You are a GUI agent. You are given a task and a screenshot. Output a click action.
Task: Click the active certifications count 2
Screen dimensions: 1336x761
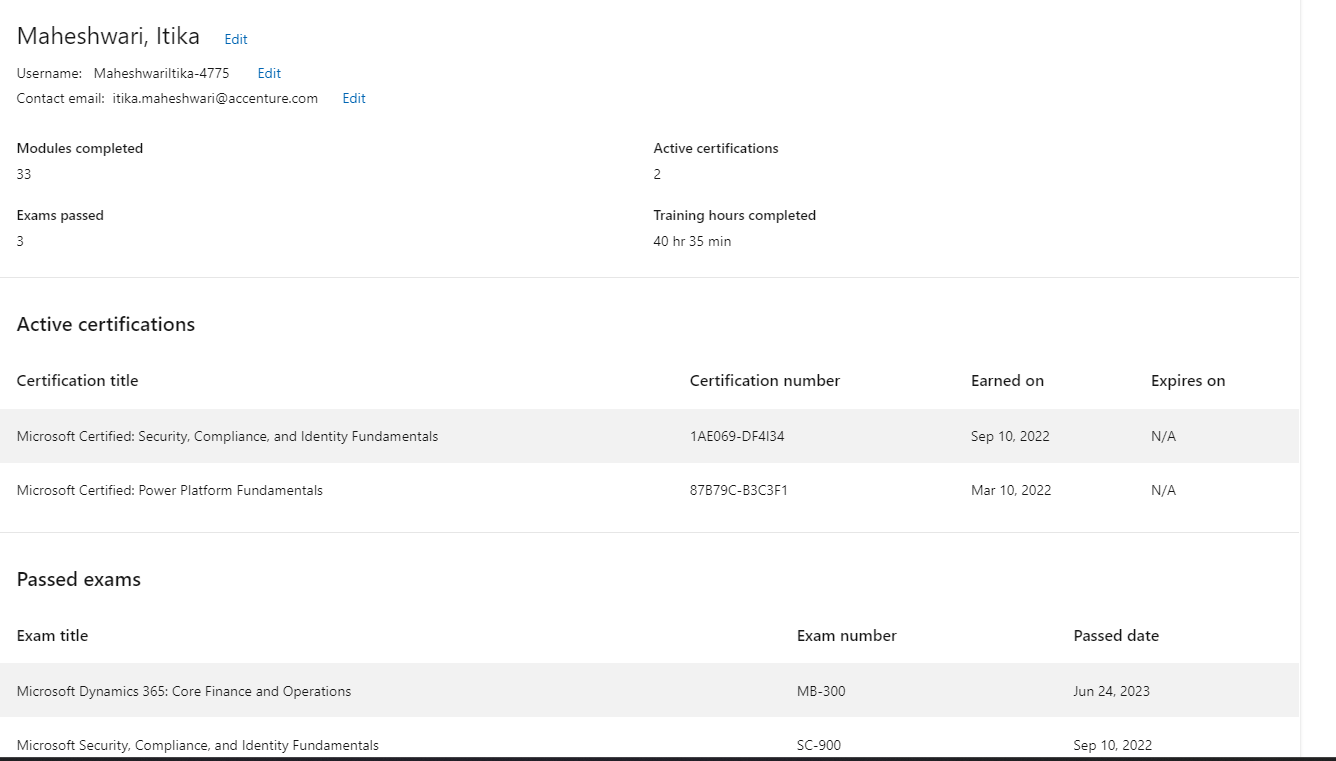[x=657, y=174]
